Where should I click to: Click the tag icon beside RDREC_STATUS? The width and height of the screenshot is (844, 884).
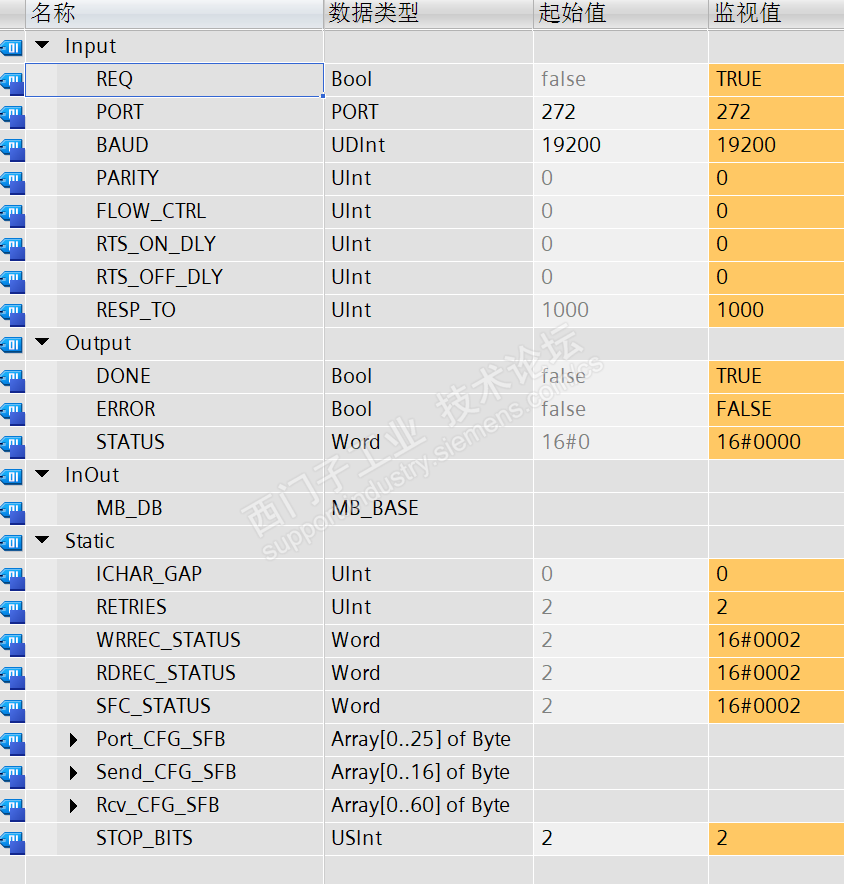pyautogui.click(x=13, y=676)
